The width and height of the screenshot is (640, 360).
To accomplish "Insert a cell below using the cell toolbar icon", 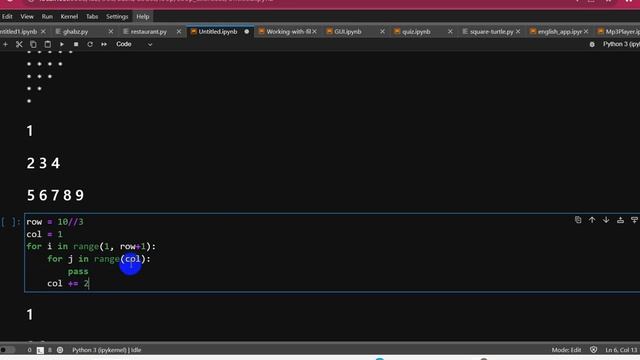I will pyautogui.click(x=634, y=220).
